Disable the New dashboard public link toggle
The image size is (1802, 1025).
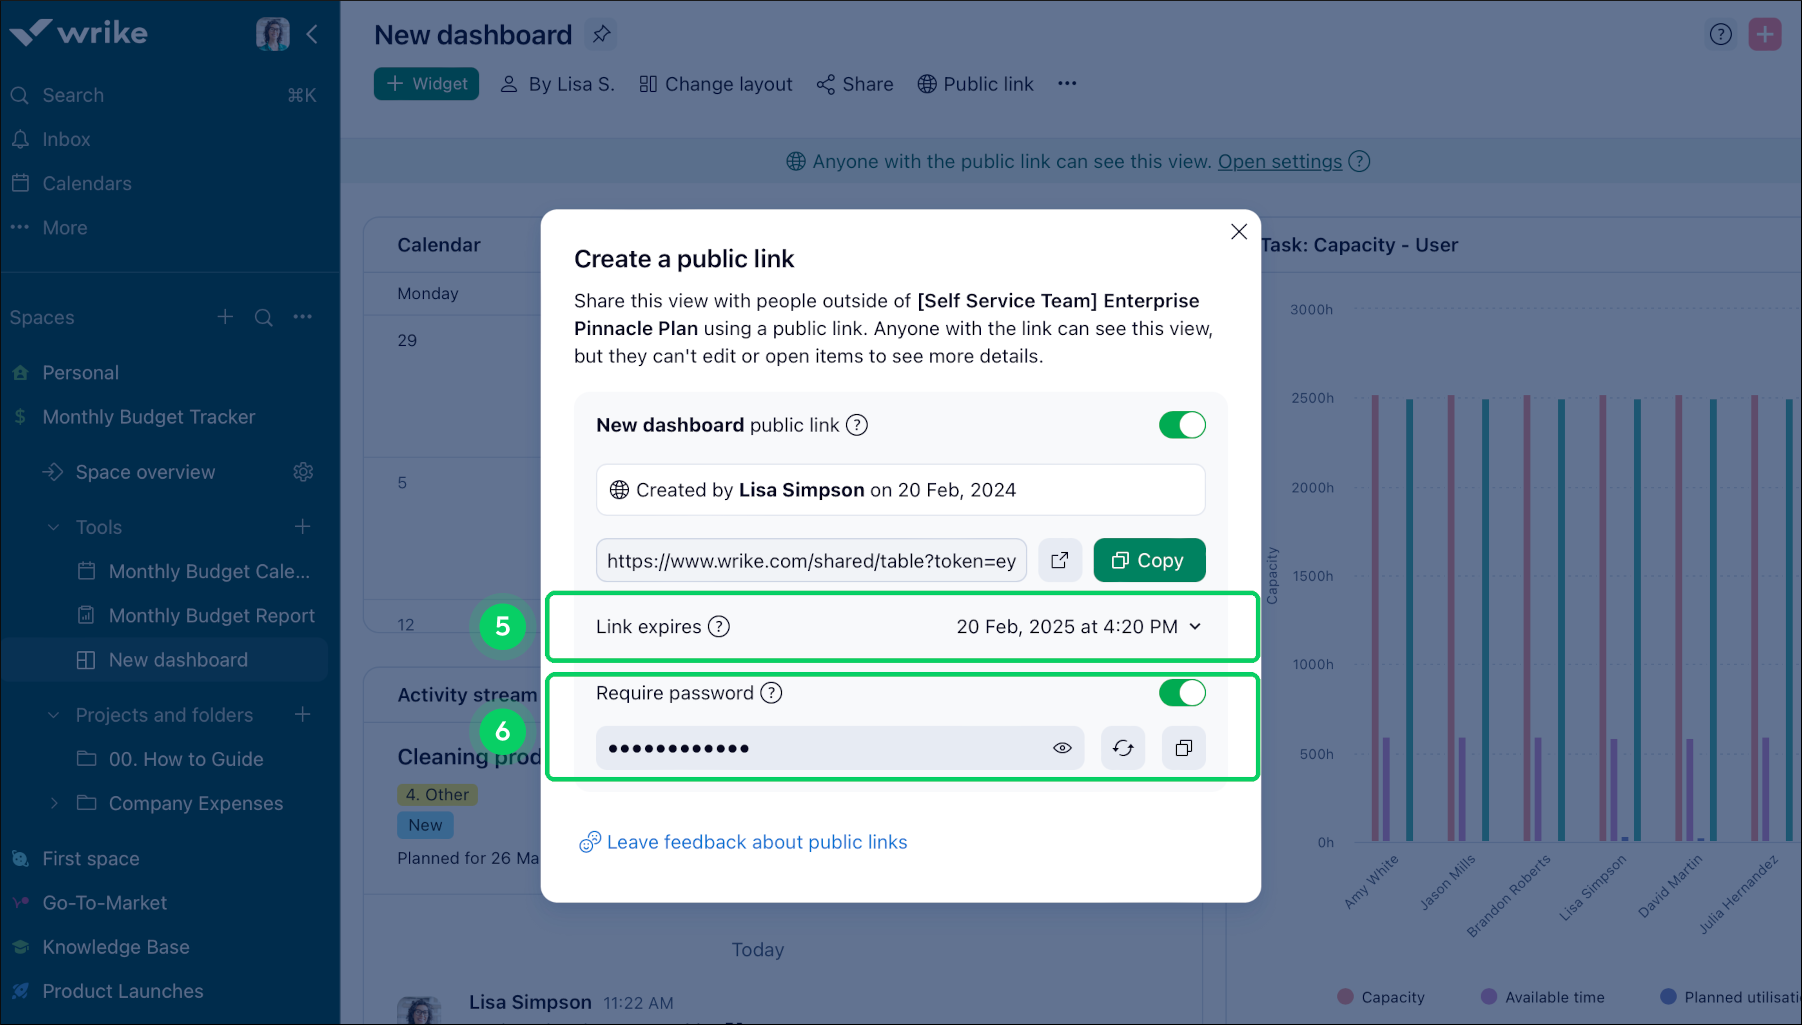(1181, 424)
